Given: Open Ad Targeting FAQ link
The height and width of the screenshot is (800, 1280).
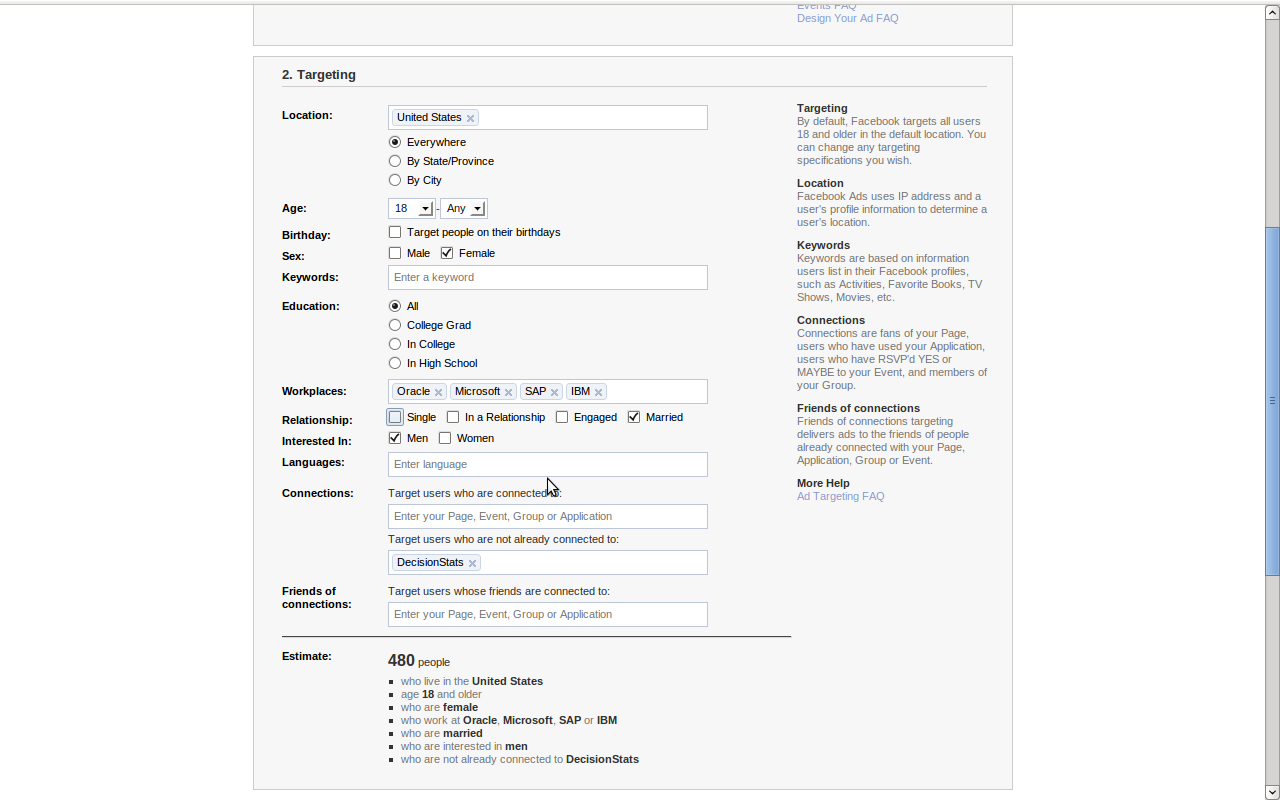Looking at the screenshot, I should 840,496.
